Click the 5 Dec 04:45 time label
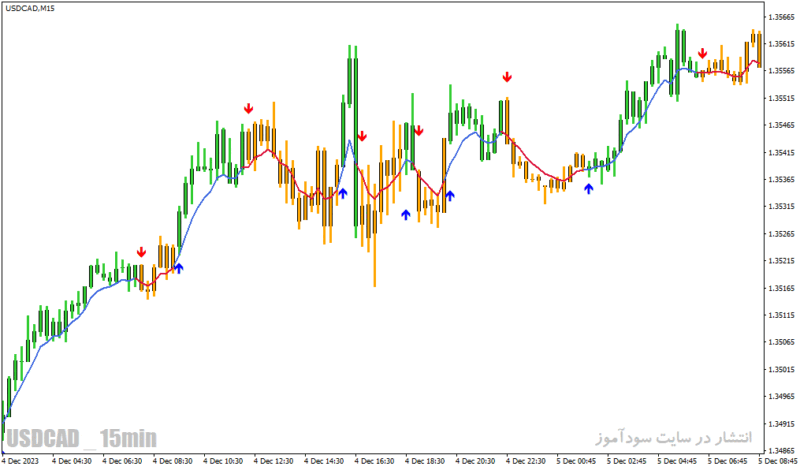The width and height of the screenshot is (800, 470). coord(677,461)
